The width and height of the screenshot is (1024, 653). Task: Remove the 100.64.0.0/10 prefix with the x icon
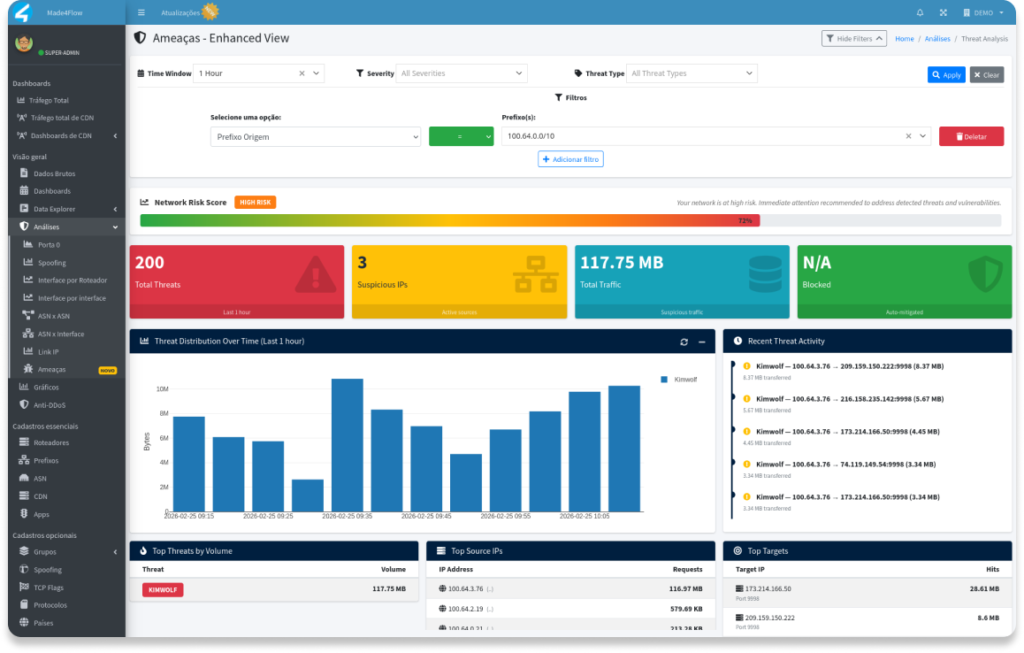pyautogui.click(x=909, y=136)
